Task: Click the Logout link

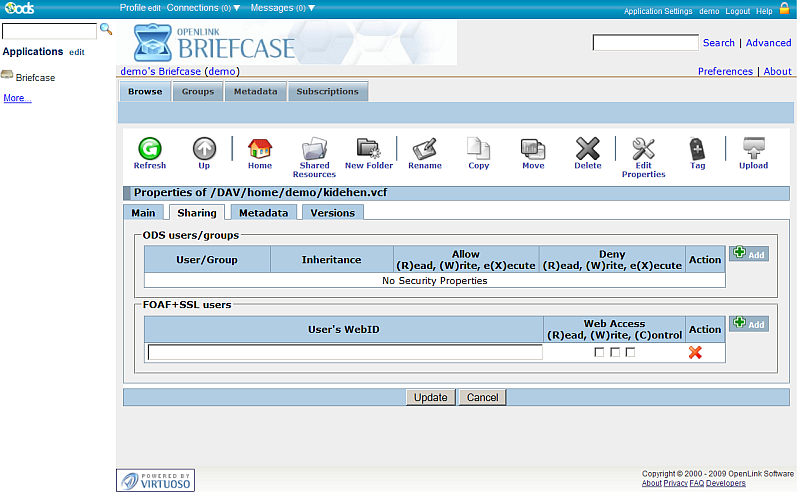Action: click(737, 11)
